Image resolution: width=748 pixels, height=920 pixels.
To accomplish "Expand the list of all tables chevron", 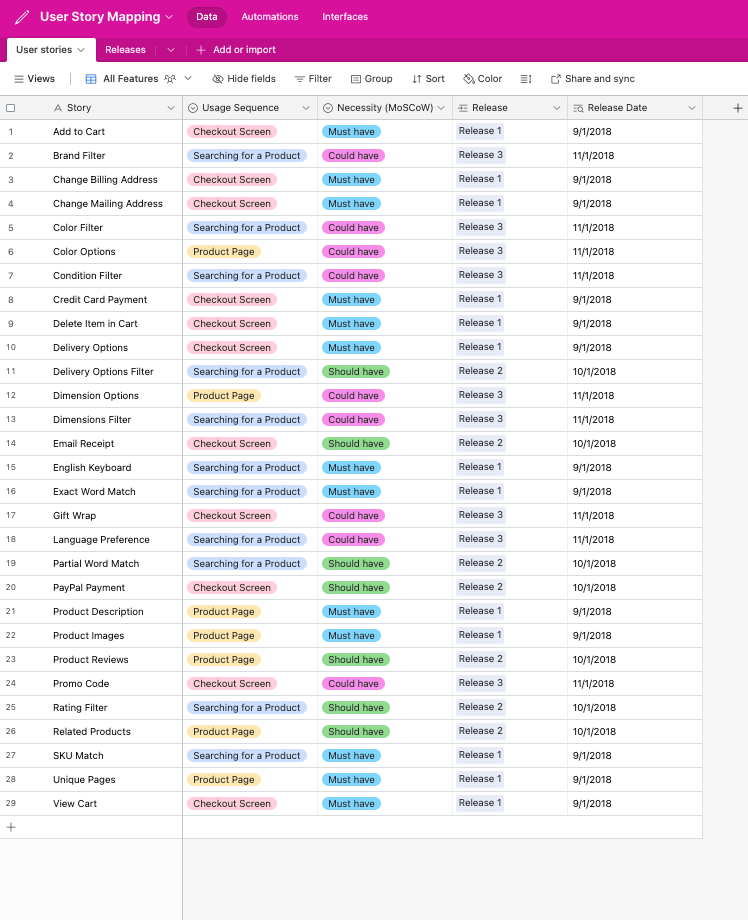I will (x=171, y=50).
